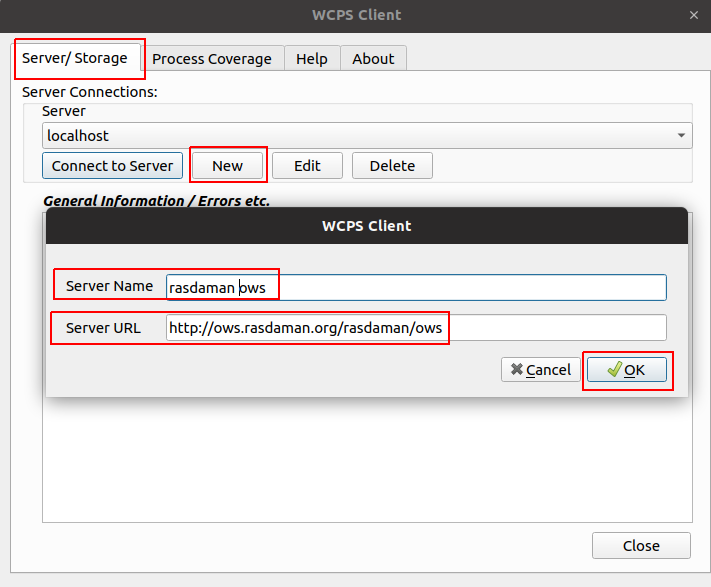The image size is (711, 587).
Task: Close the WCPS Client window with X
Action: (694, 15)
